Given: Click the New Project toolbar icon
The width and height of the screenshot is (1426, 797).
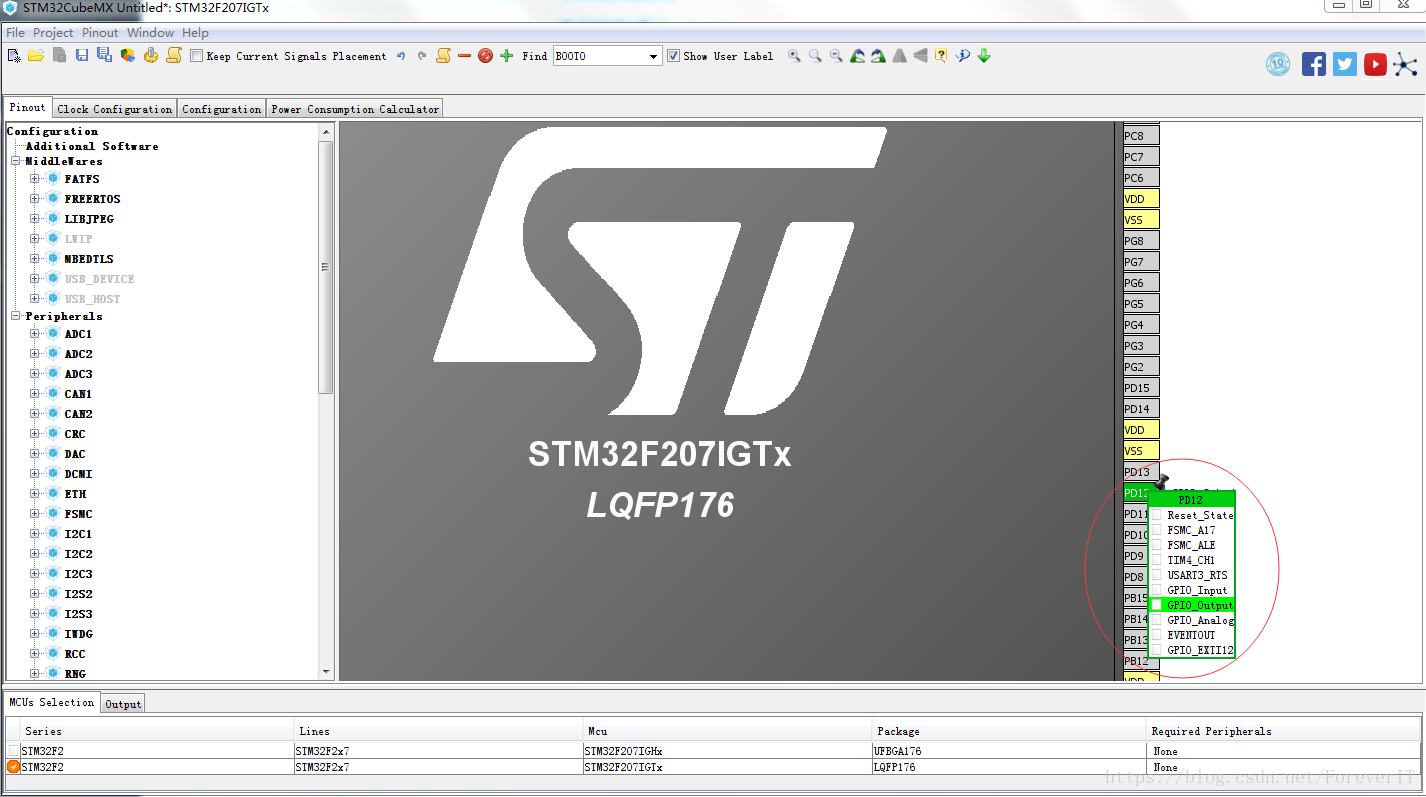Looking at the screenshot, I should 14,56.
